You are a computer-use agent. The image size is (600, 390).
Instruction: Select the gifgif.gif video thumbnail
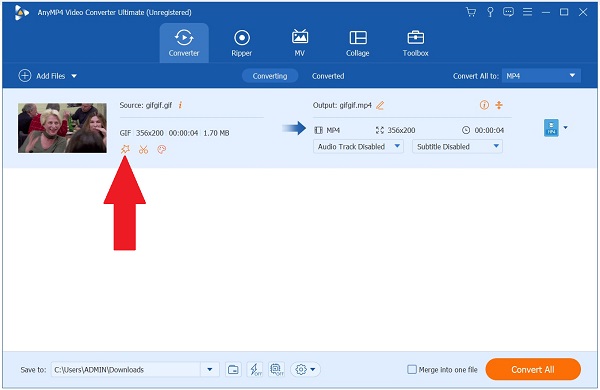62,128
